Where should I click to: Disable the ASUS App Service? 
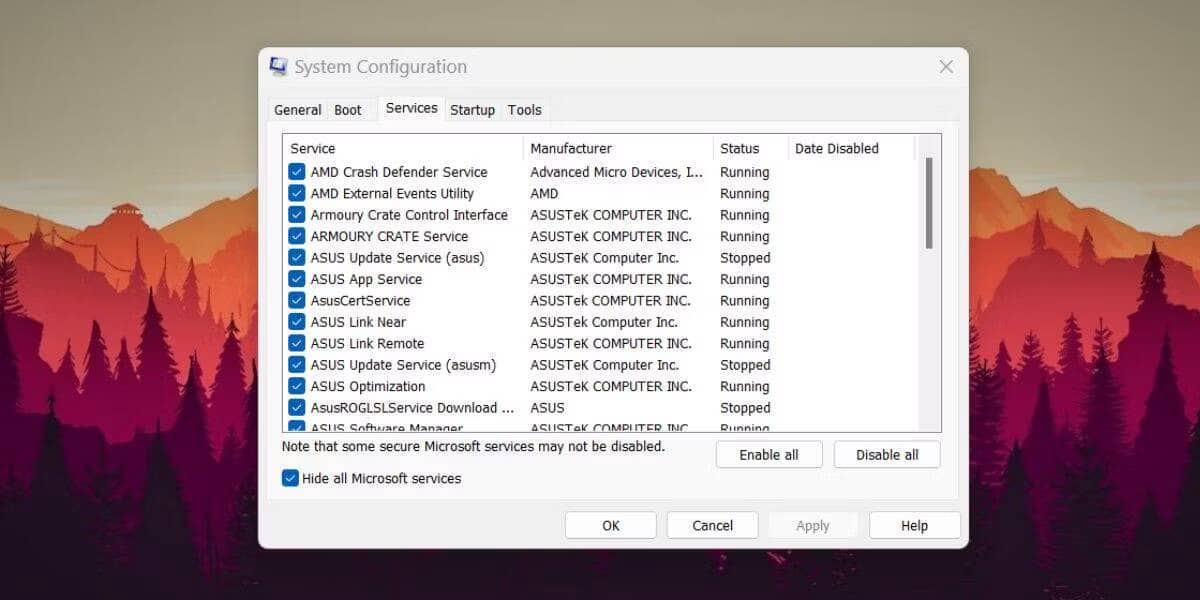pos(297,279)
